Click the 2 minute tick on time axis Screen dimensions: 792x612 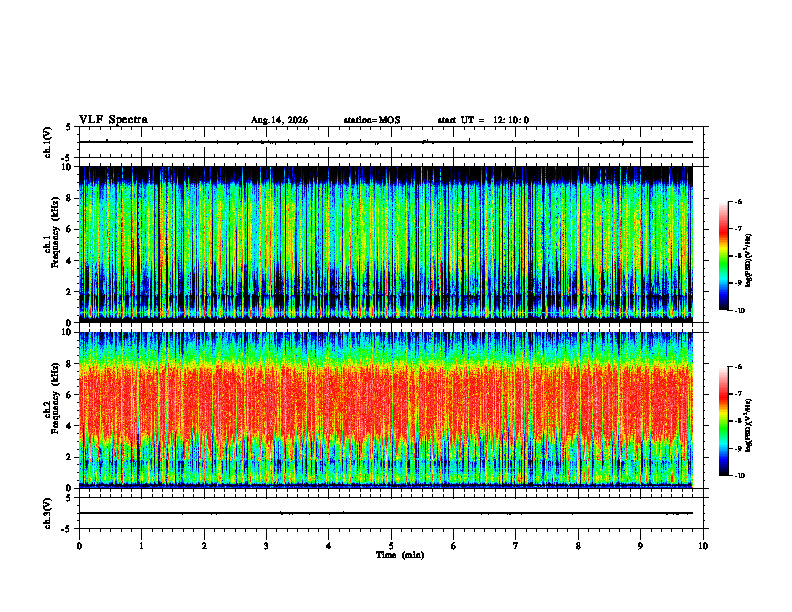coord(204,546)
